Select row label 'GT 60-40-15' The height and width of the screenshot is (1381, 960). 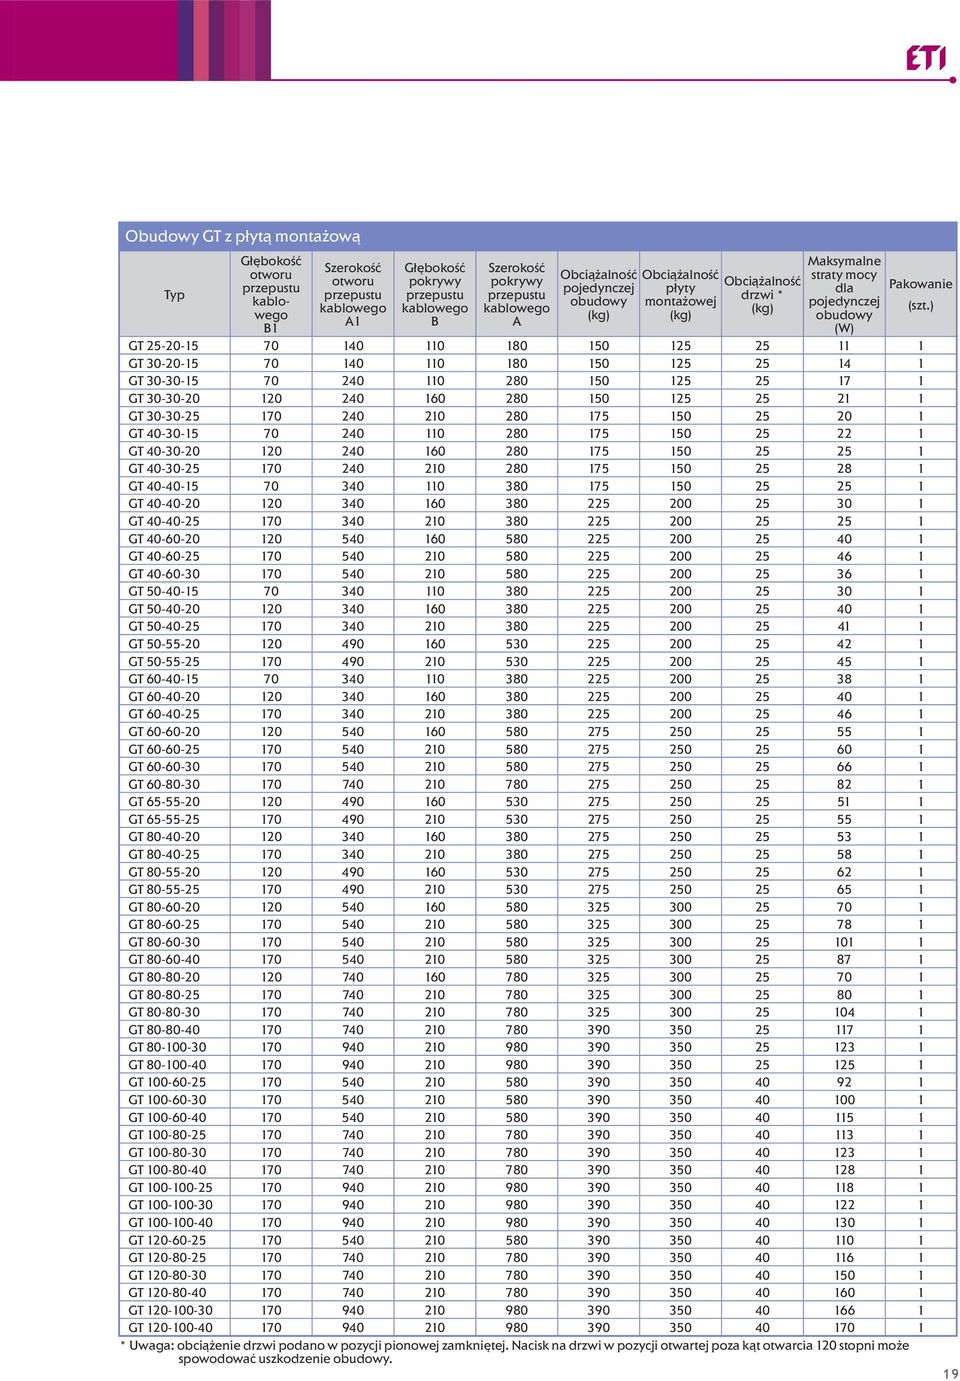point(163,679)
